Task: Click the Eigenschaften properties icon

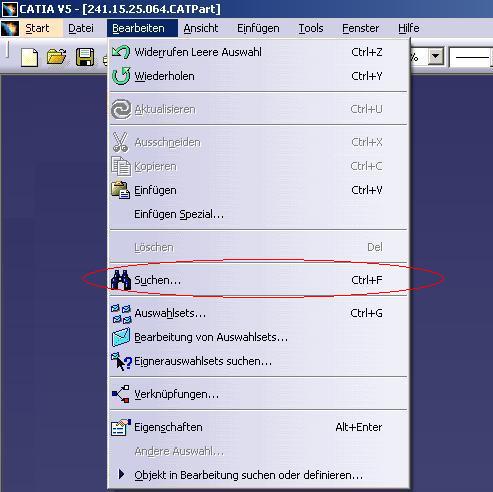Action: tap(121, 427)
